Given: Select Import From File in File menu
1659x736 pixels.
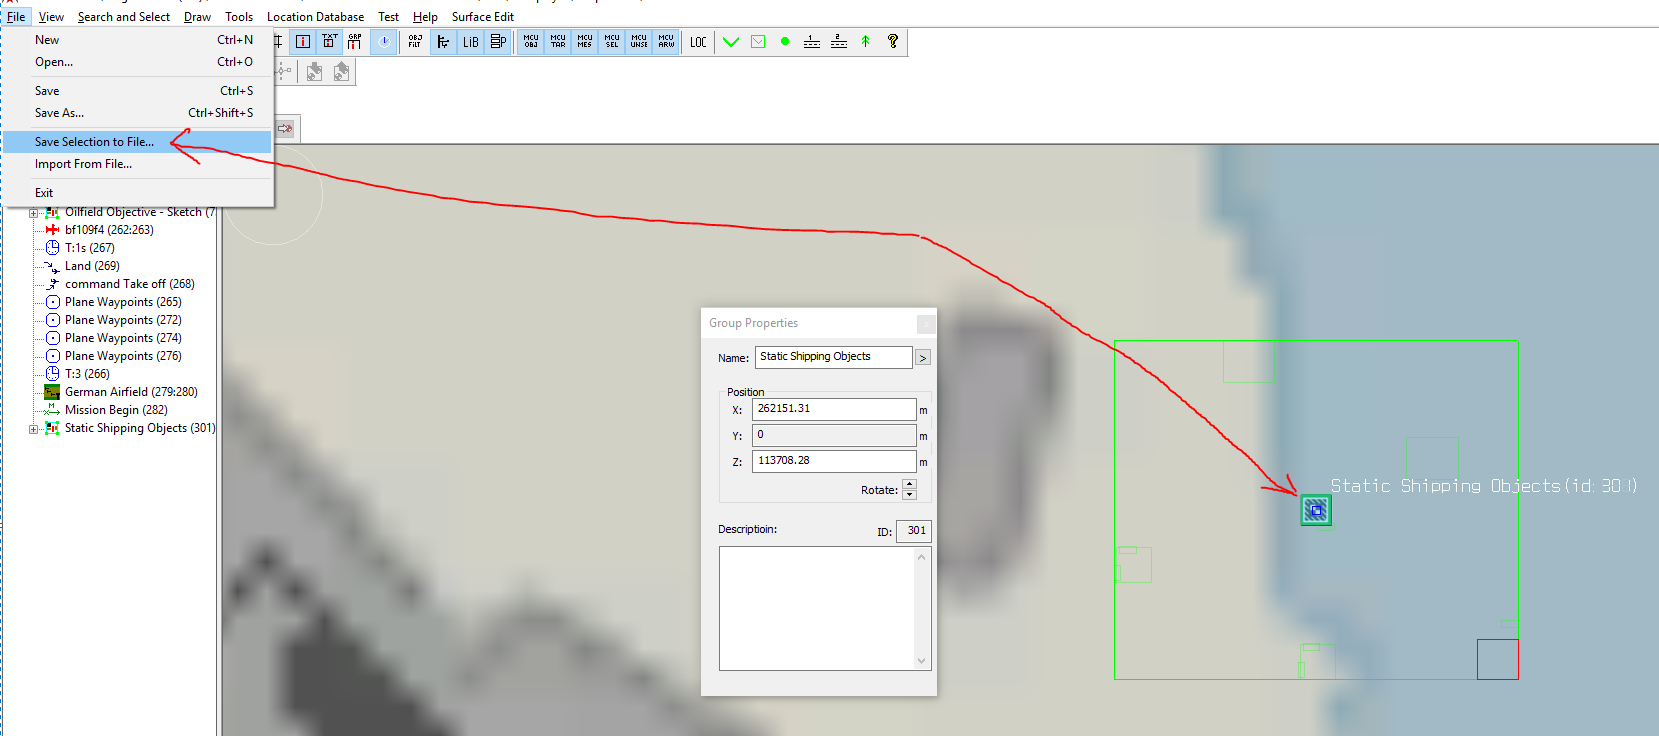Looking at the screenshot, I should pos(83,164).
